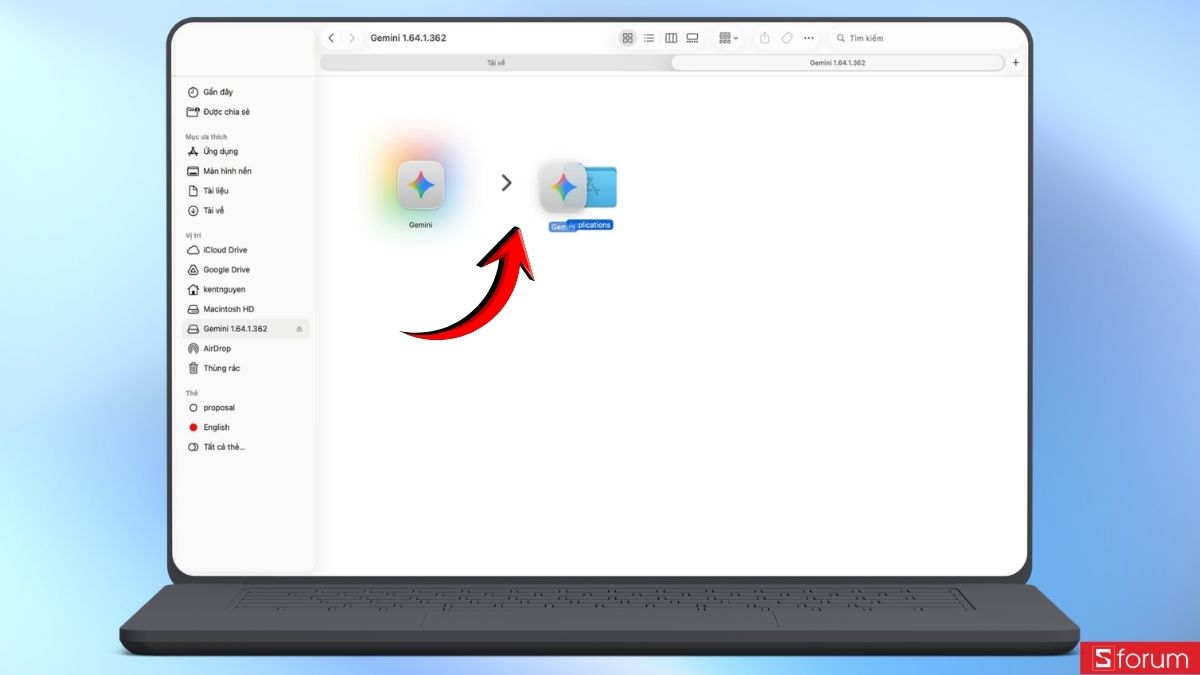
Task: Click the Applications folder shortcut
Action: (600, 187)
